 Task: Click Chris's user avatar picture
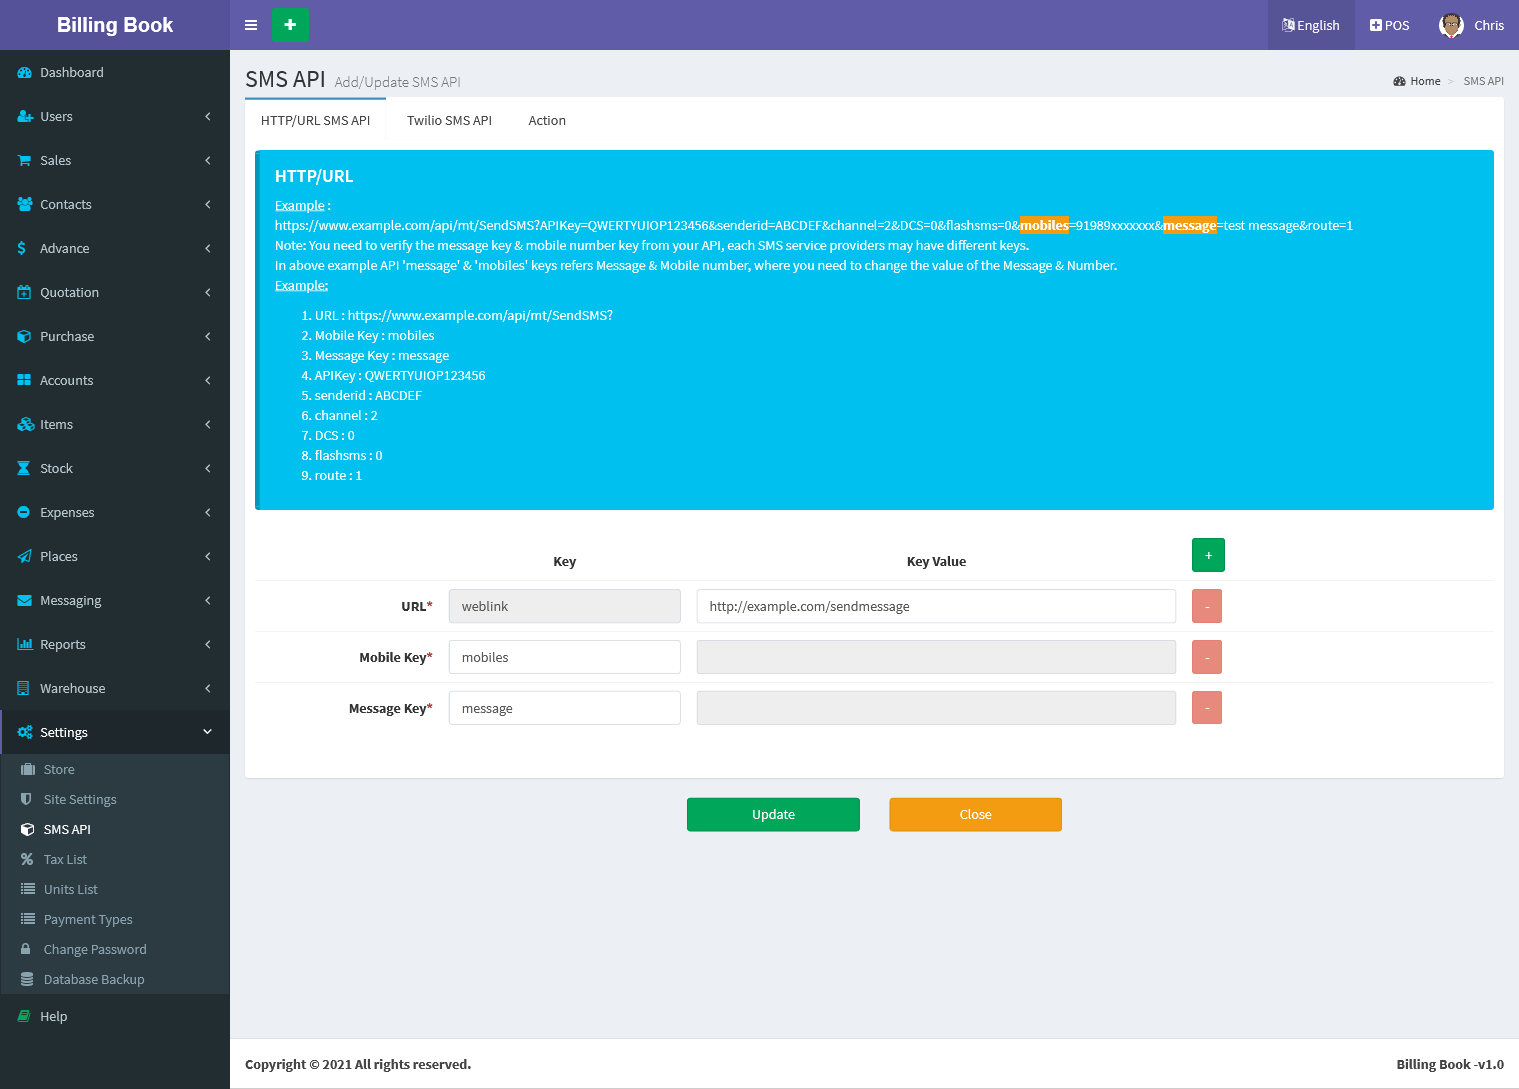point(1450,25)
